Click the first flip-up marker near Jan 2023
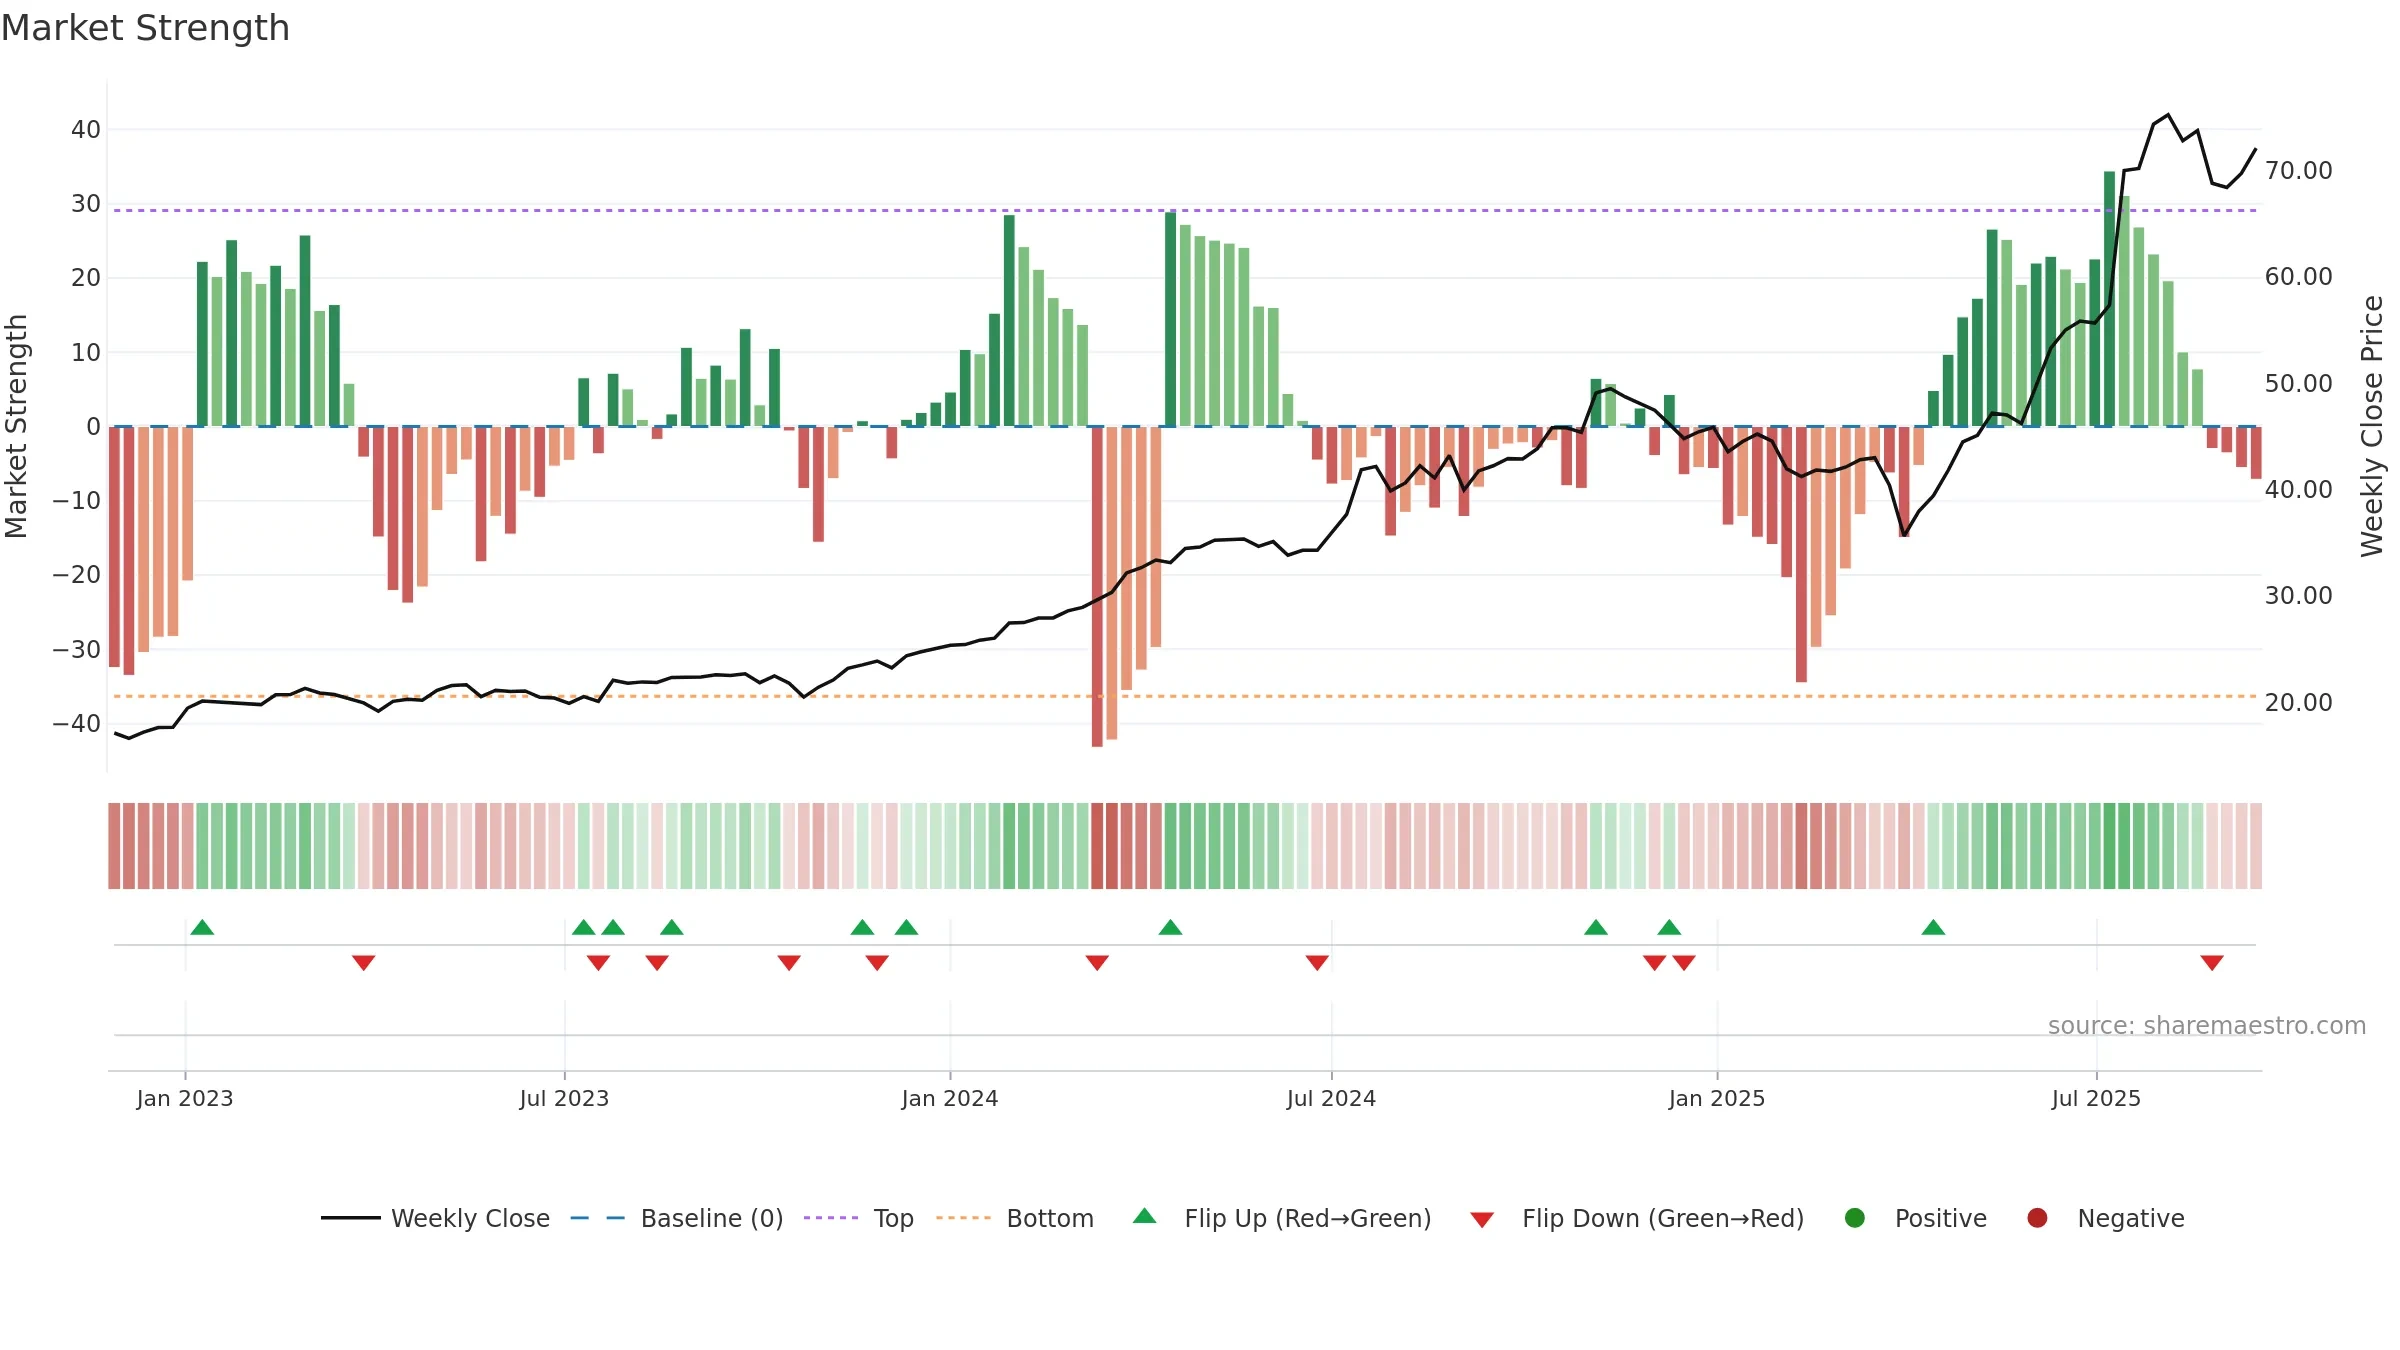This screenshot has width=2400, height=1350. (x=202, y=927)
